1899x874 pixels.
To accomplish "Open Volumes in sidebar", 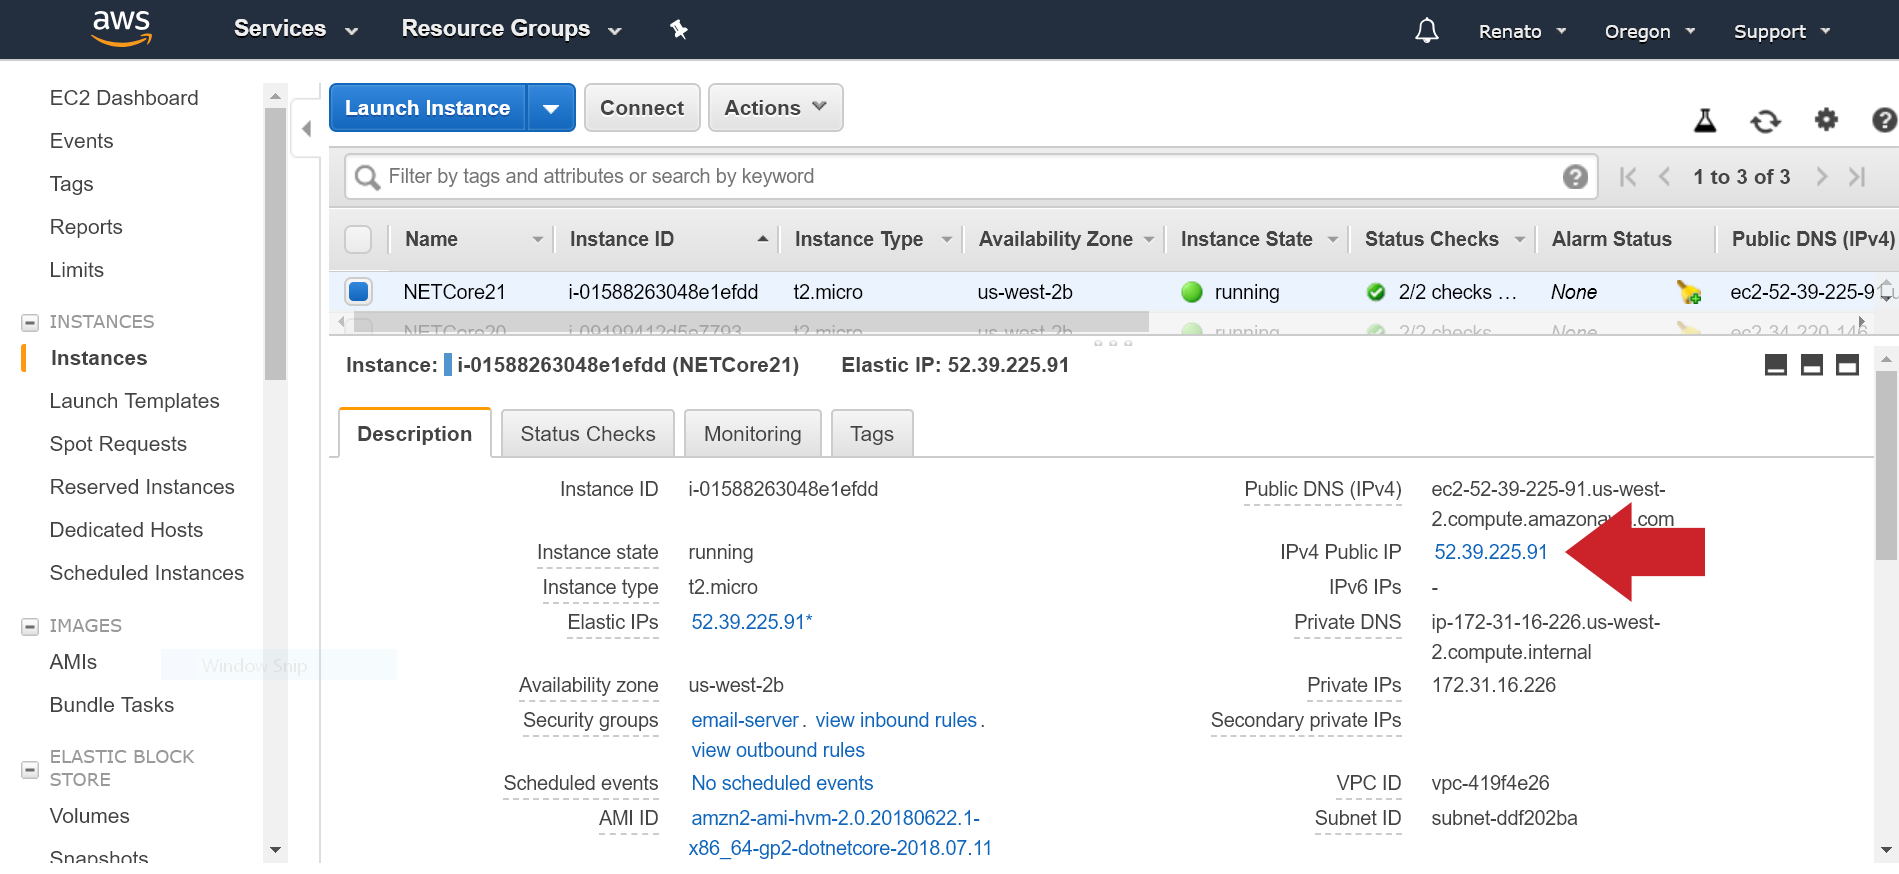I will (x=90, y=816).
